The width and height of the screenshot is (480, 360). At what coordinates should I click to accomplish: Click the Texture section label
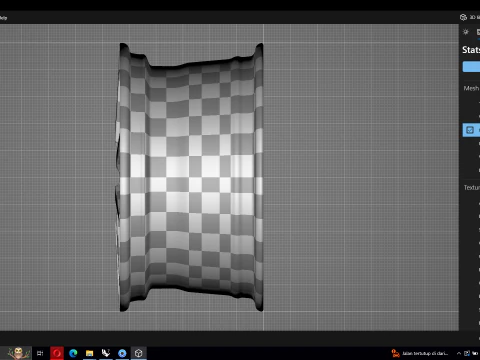(x=472, y=188)
